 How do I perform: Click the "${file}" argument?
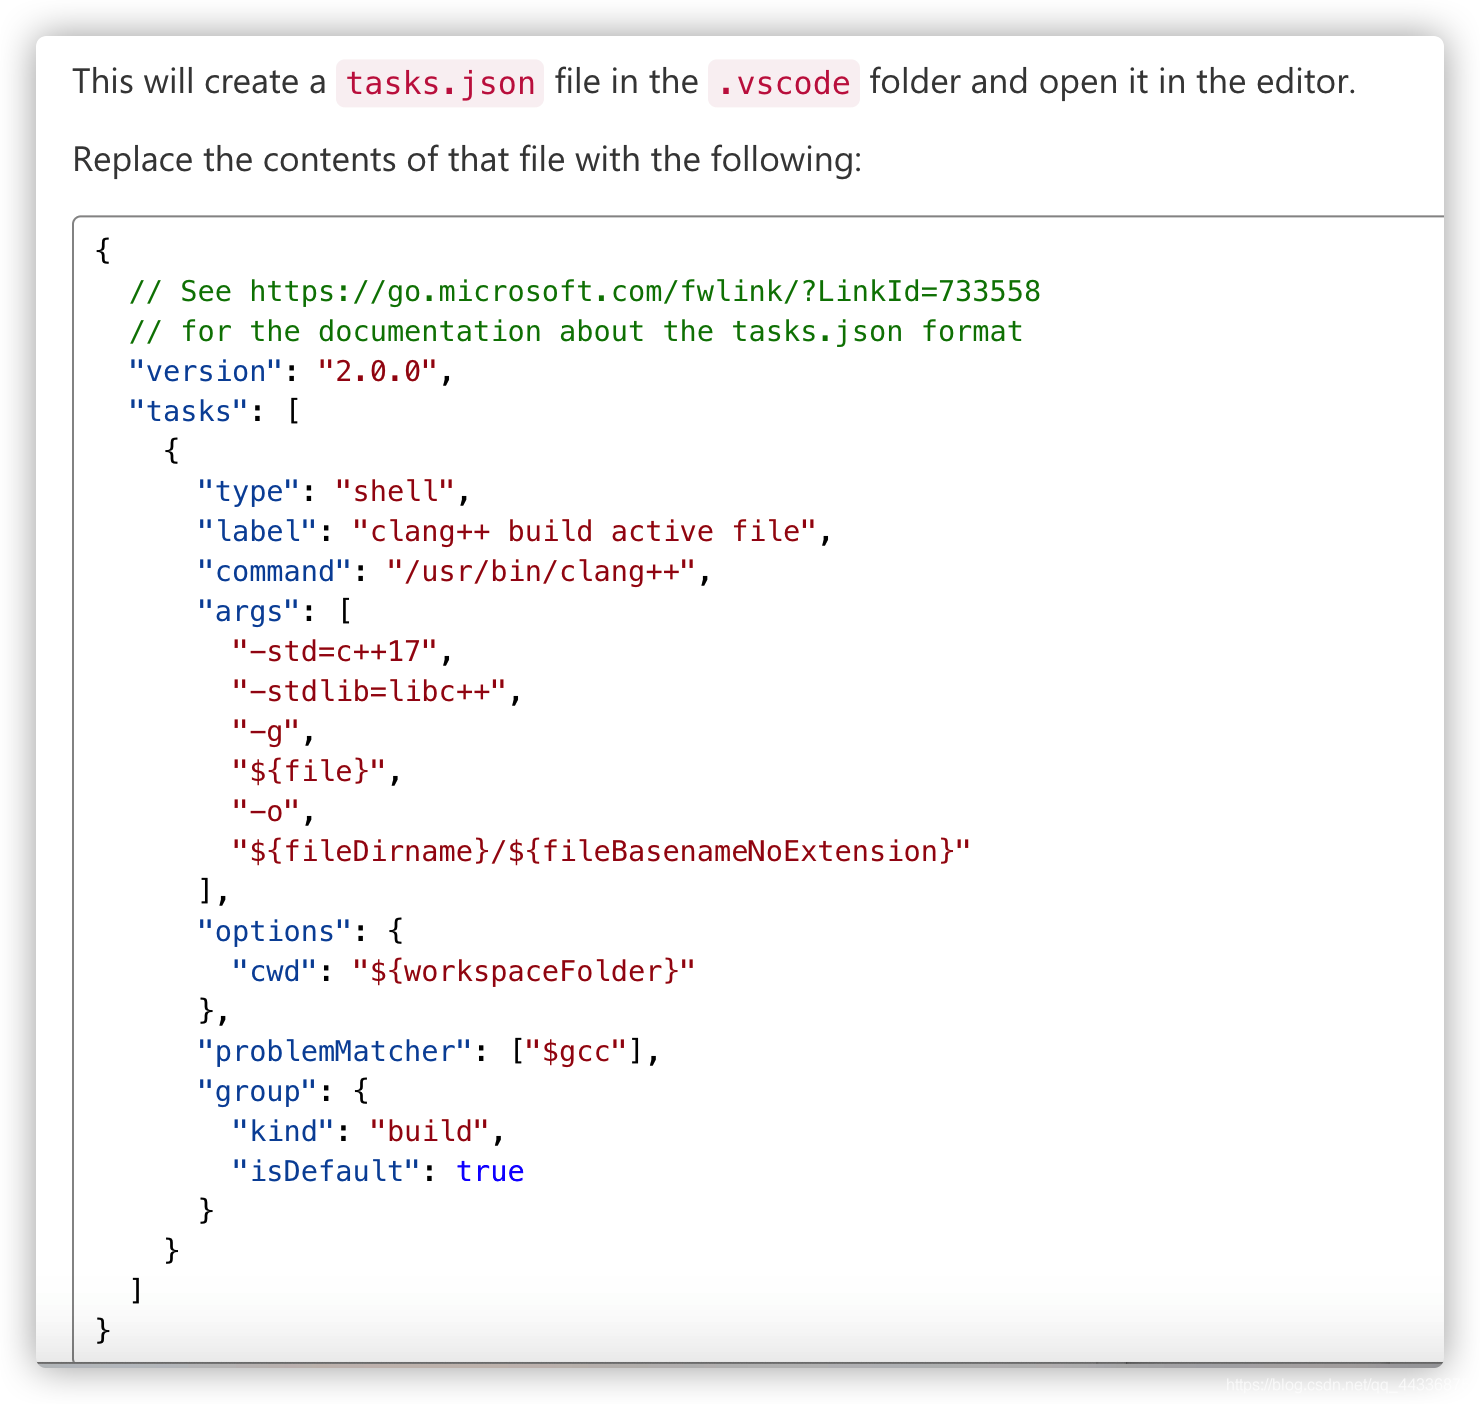point(309,771)
